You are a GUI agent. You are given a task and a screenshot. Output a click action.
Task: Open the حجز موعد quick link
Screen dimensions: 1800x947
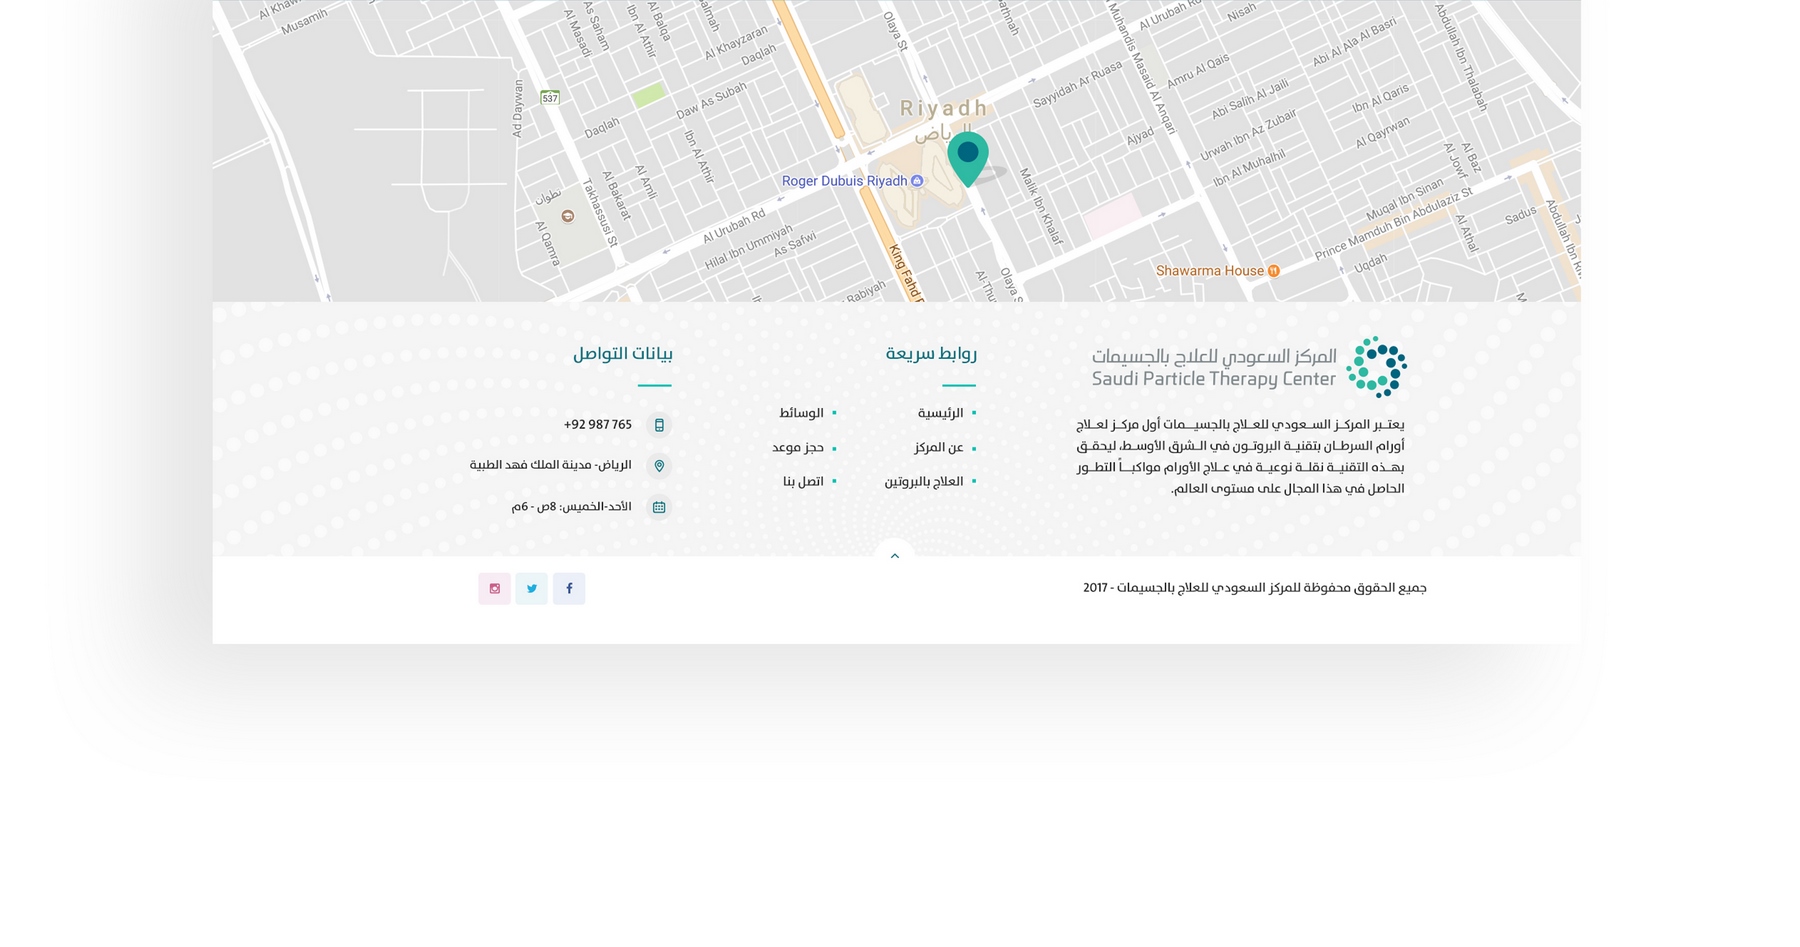(x=798, y=448)
